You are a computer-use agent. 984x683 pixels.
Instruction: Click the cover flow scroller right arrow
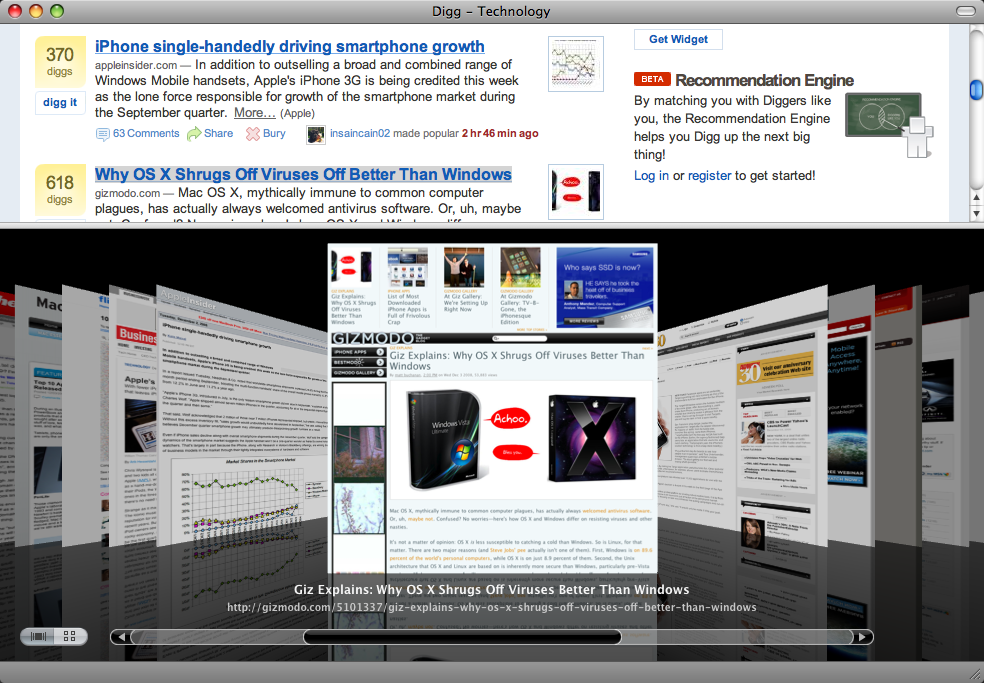tap(863, 637)
